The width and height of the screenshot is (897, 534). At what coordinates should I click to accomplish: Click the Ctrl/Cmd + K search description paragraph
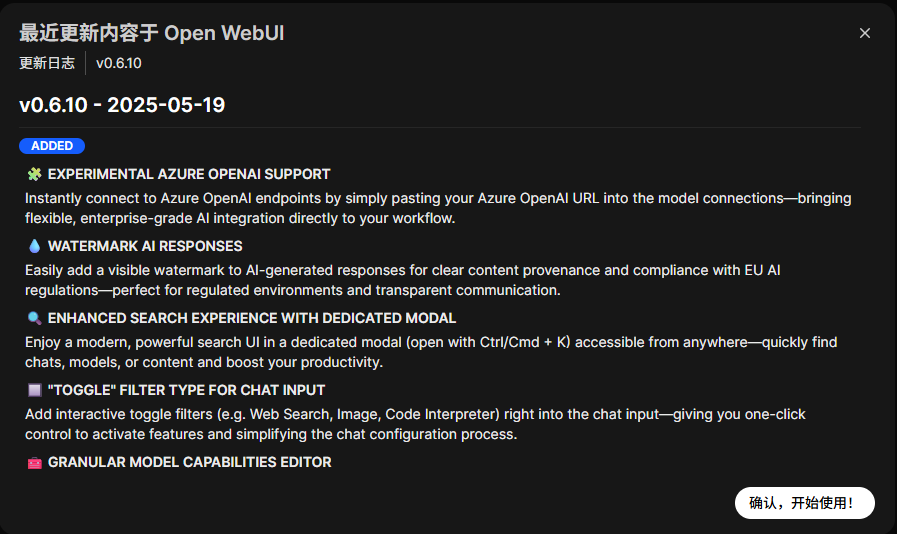pyautogui.click(x=430, y=352)
